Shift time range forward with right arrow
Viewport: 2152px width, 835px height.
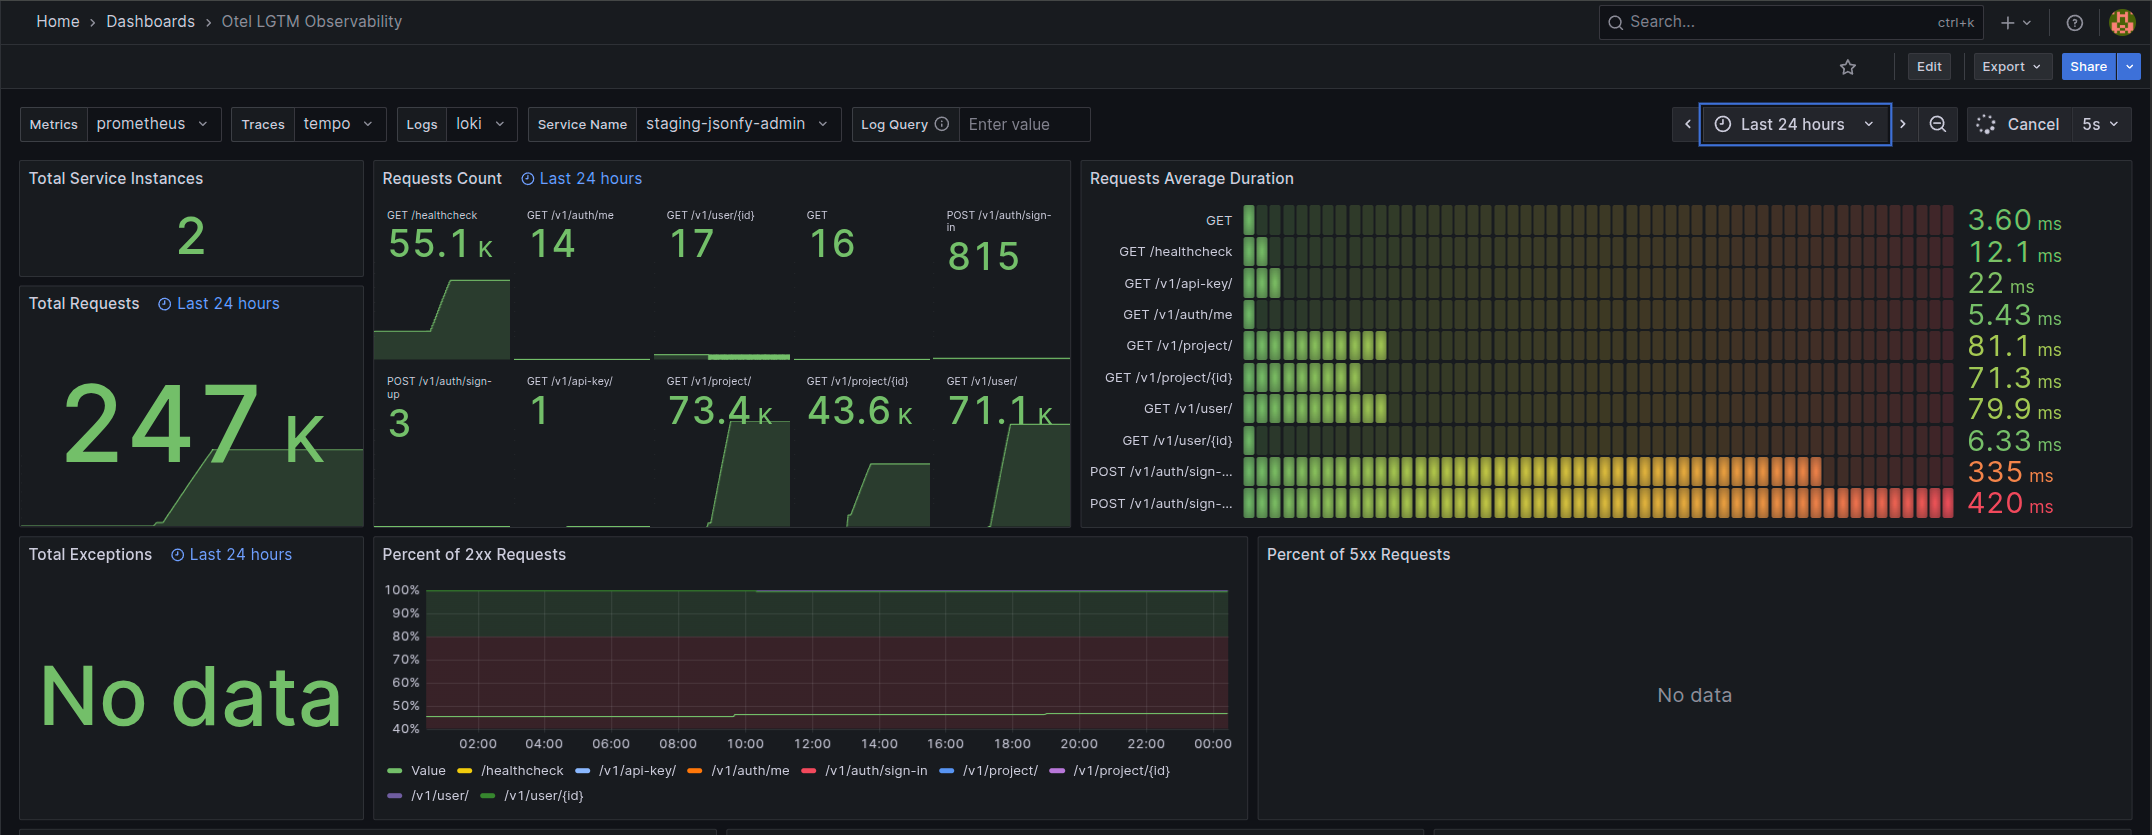click(x=1903, y=124)
